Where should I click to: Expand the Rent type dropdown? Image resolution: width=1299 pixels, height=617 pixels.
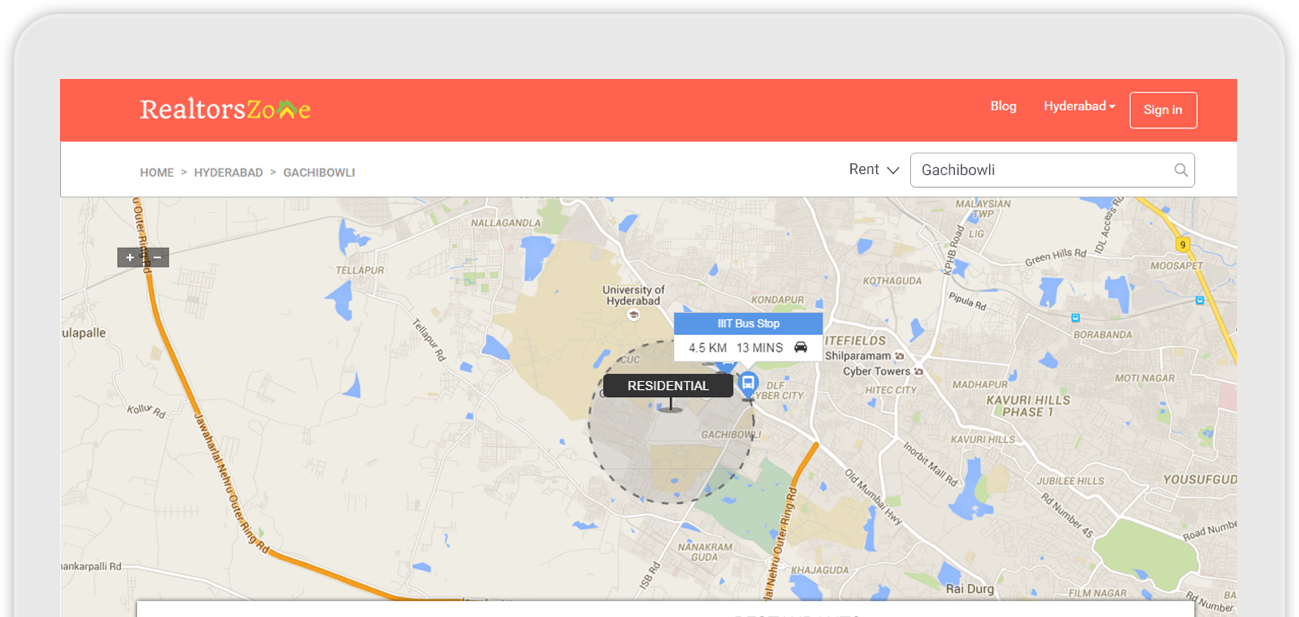(874, 170)
